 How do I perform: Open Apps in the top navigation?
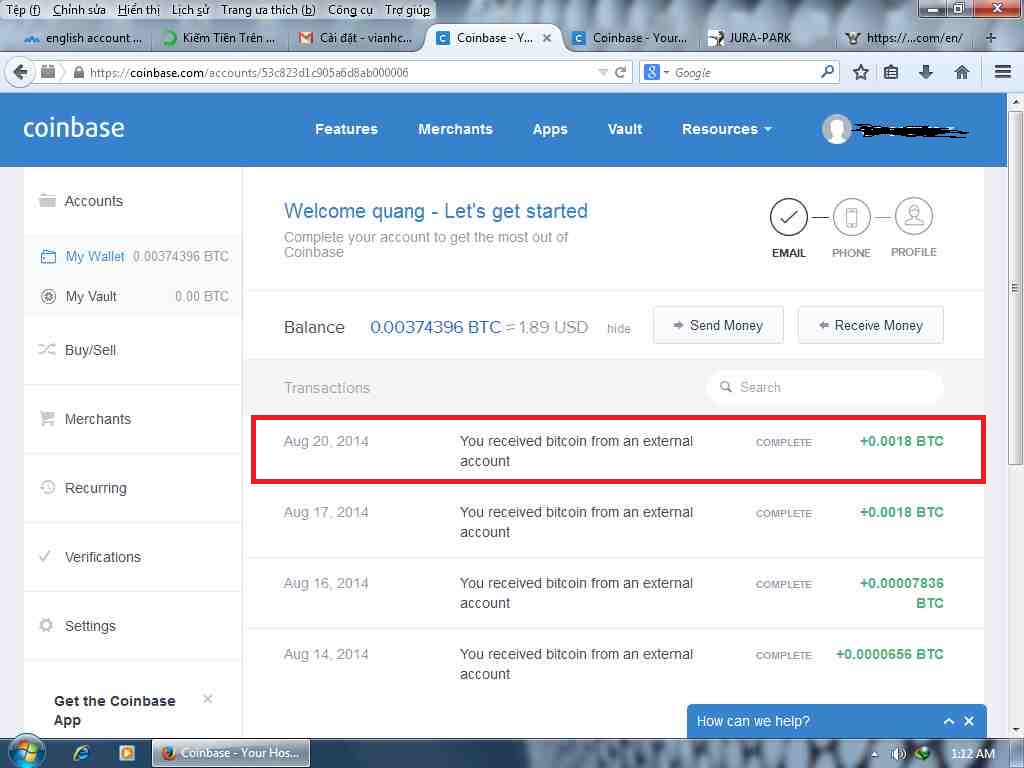pyautogui.click(x=550, y=129)
